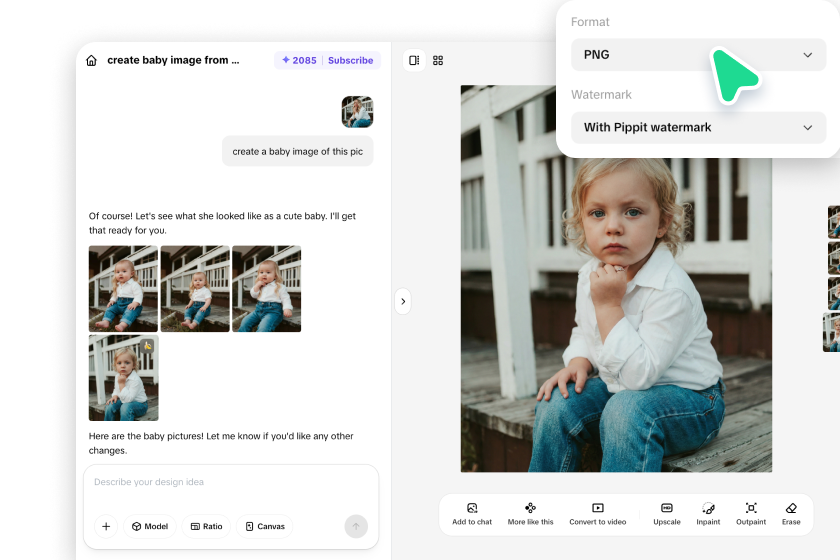
Task: Click Convert to video tool
Action: pyautogui.click(x=597, y=513)
